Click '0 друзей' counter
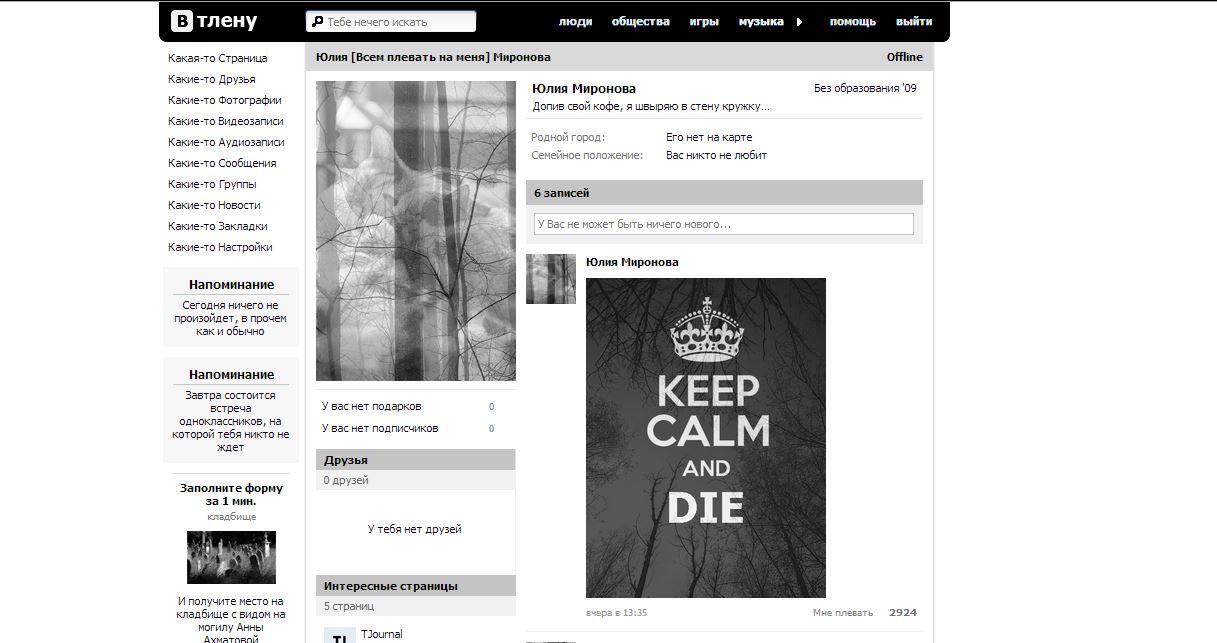 pyautogui.click(x=346, y=480)
